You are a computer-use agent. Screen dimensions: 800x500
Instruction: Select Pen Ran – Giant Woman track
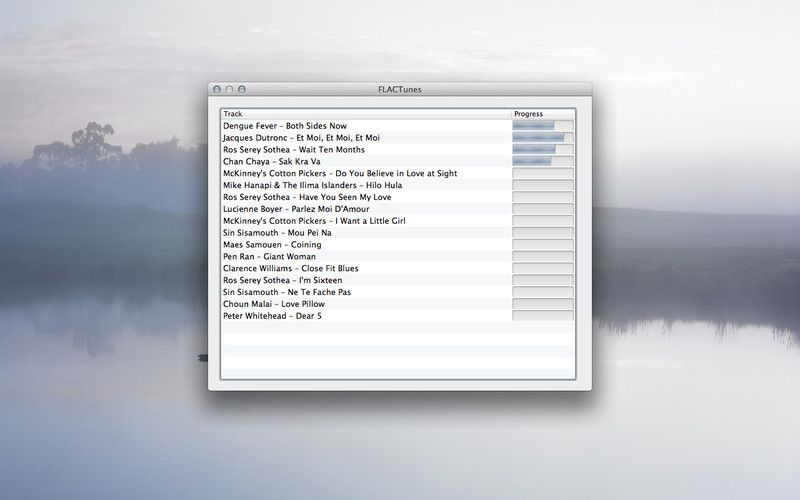click(366, 257)
